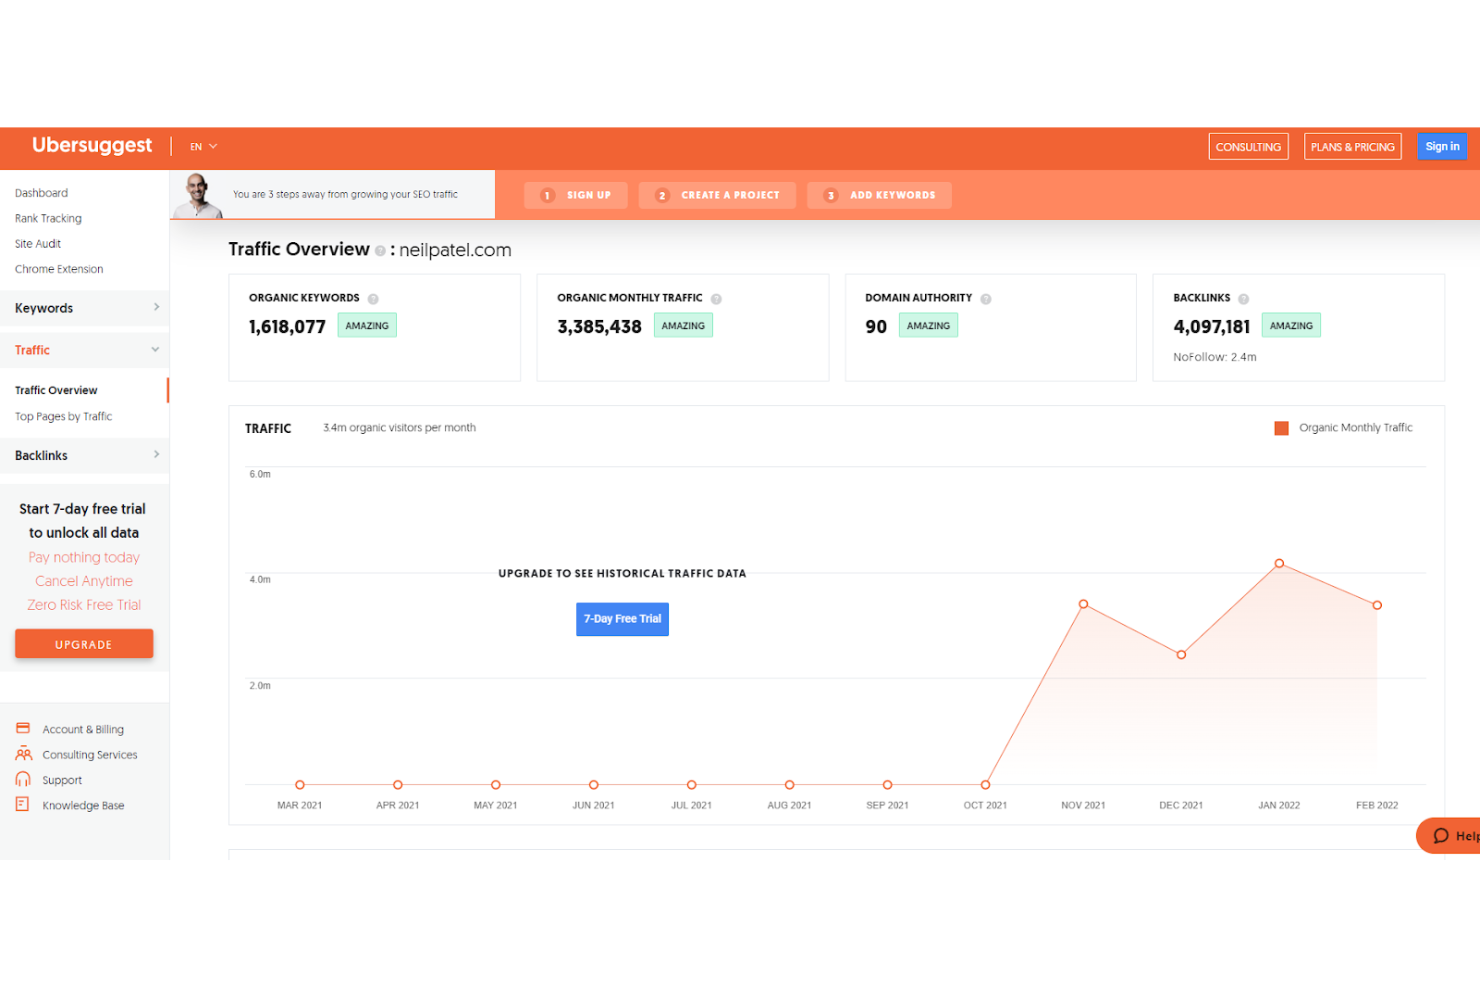Click the neilpatel.com domain title

(x=455, y=250)
